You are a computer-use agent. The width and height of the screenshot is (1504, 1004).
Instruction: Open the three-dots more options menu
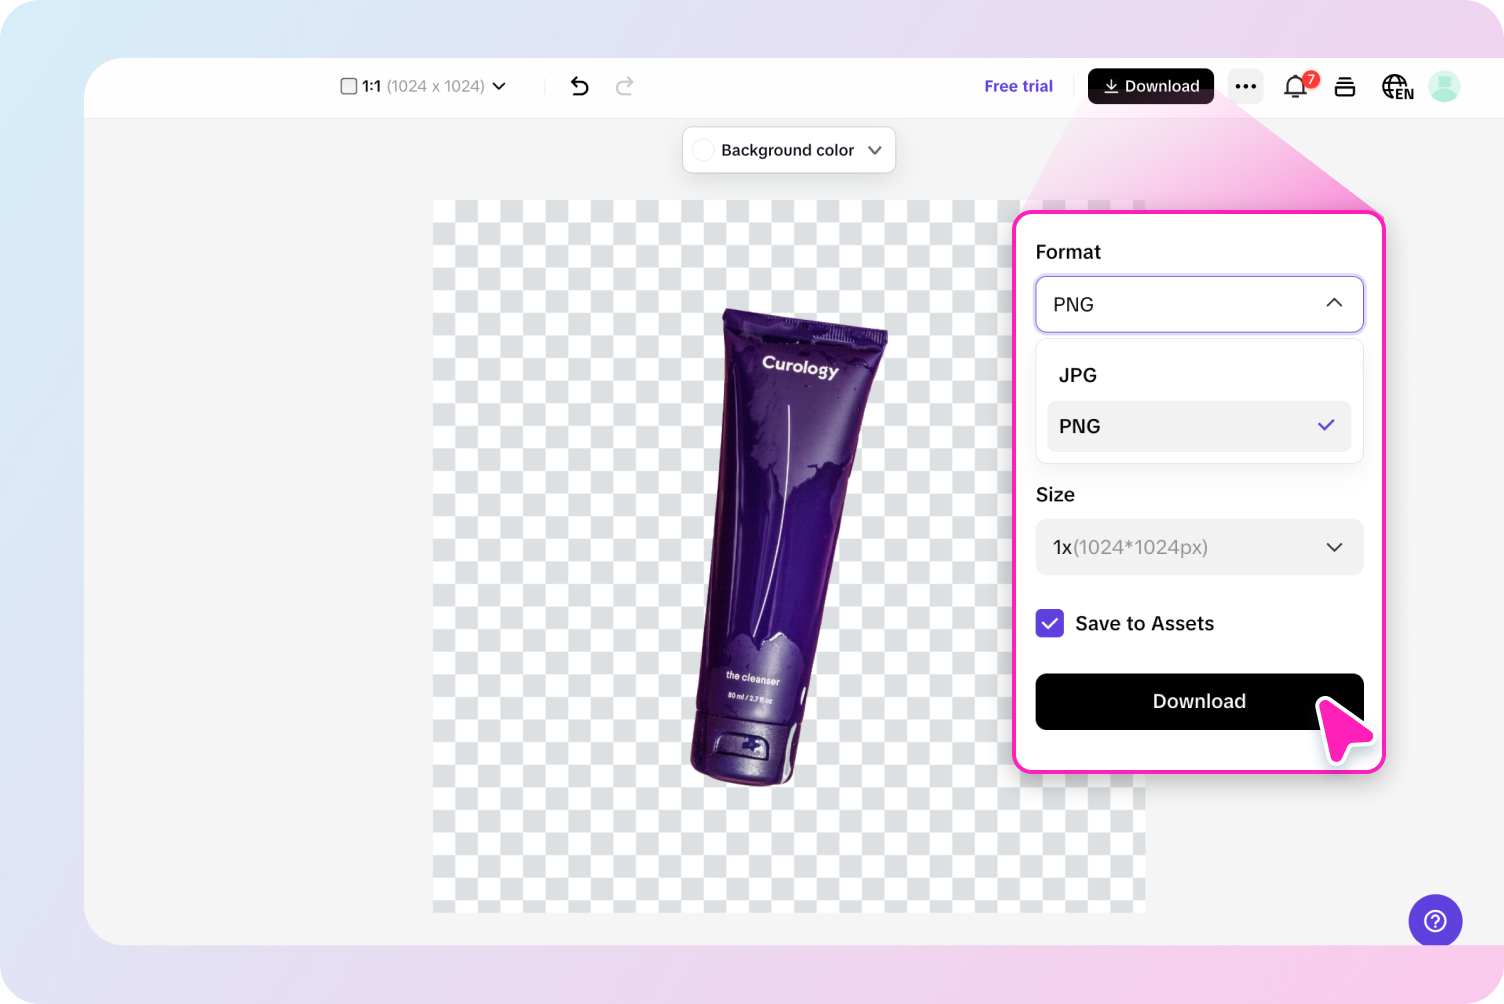click(x=1246, y=86)
